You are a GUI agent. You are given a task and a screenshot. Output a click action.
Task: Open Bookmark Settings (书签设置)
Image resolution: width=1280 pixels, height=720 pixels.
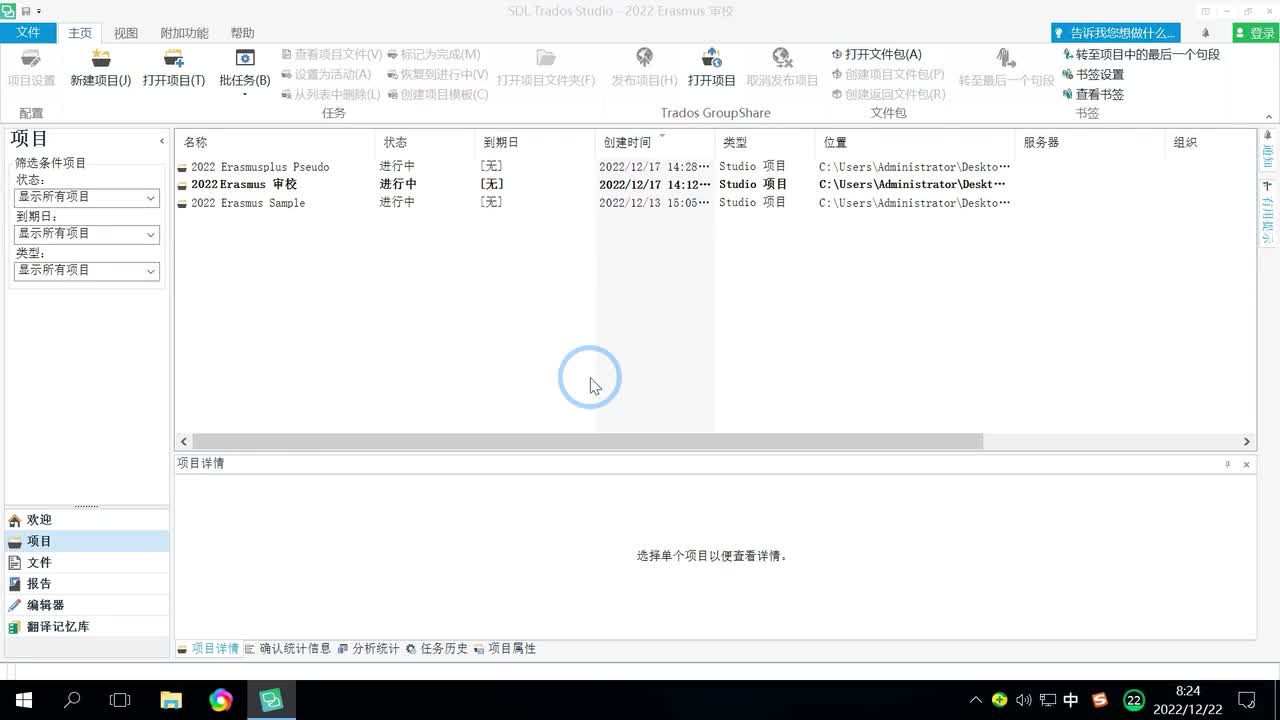1093,75
